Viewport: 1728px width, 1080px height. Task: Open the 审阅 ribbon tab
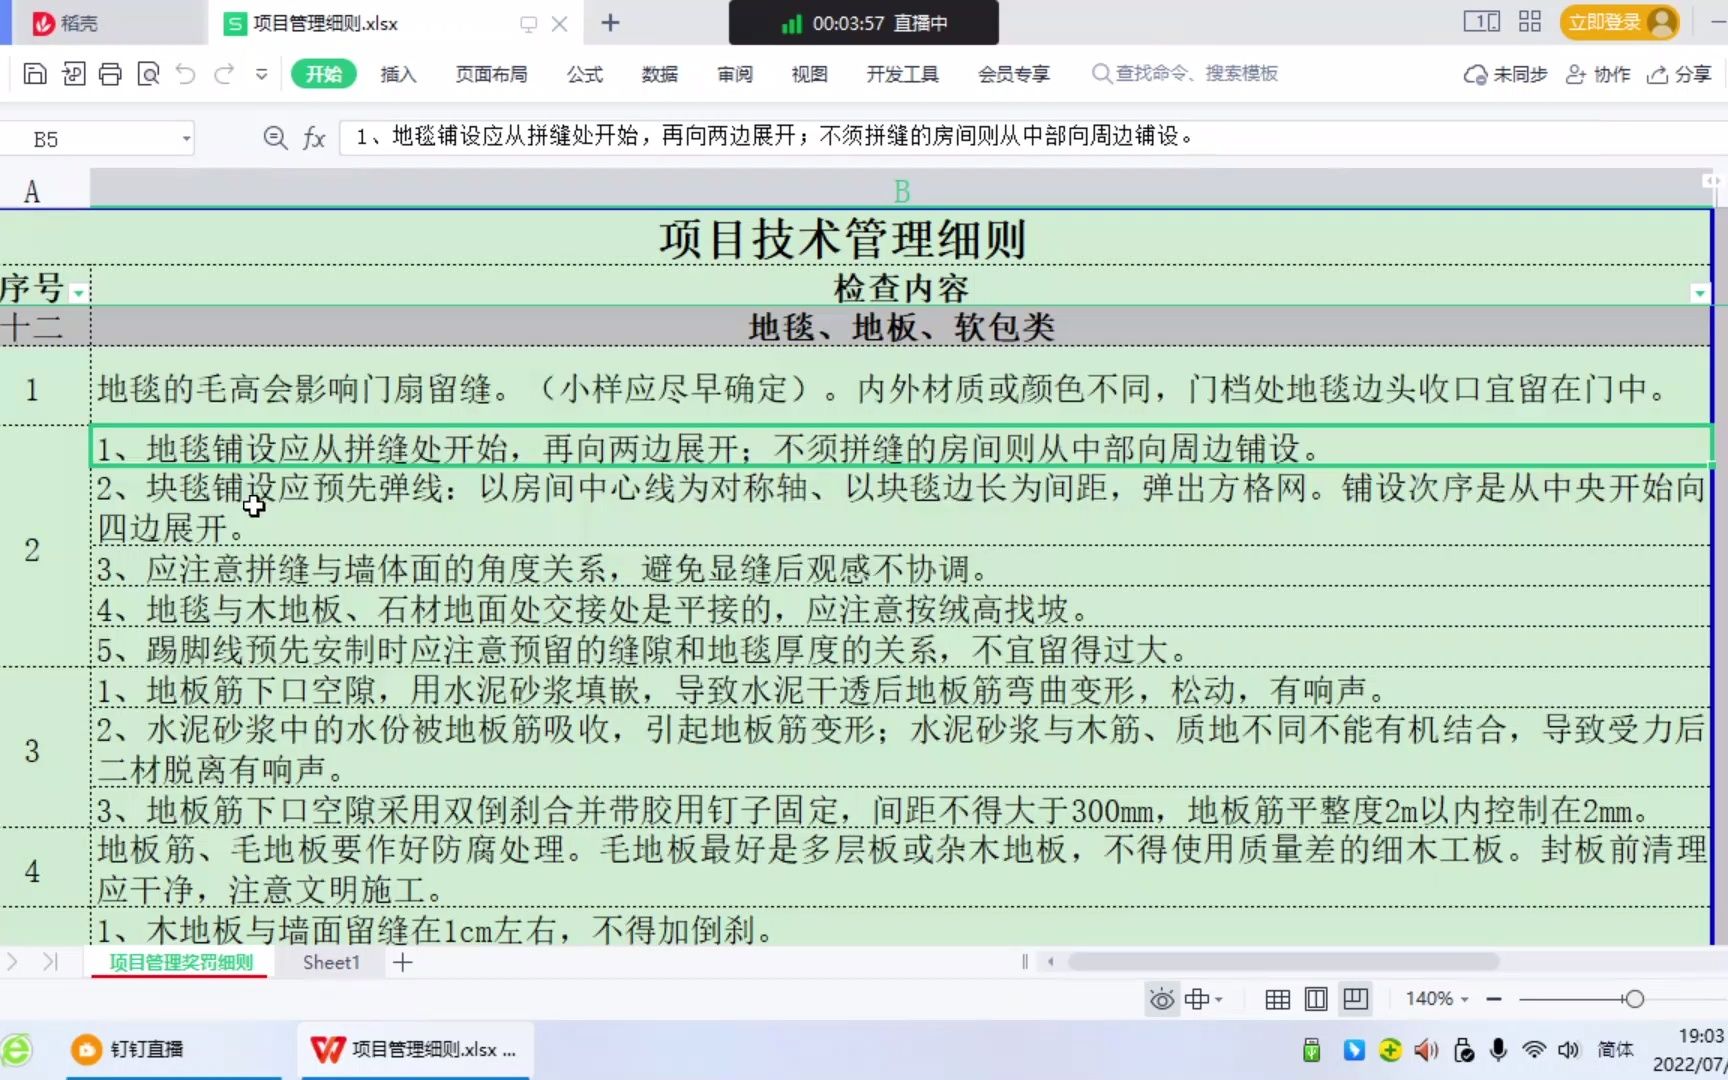[735, 74]
